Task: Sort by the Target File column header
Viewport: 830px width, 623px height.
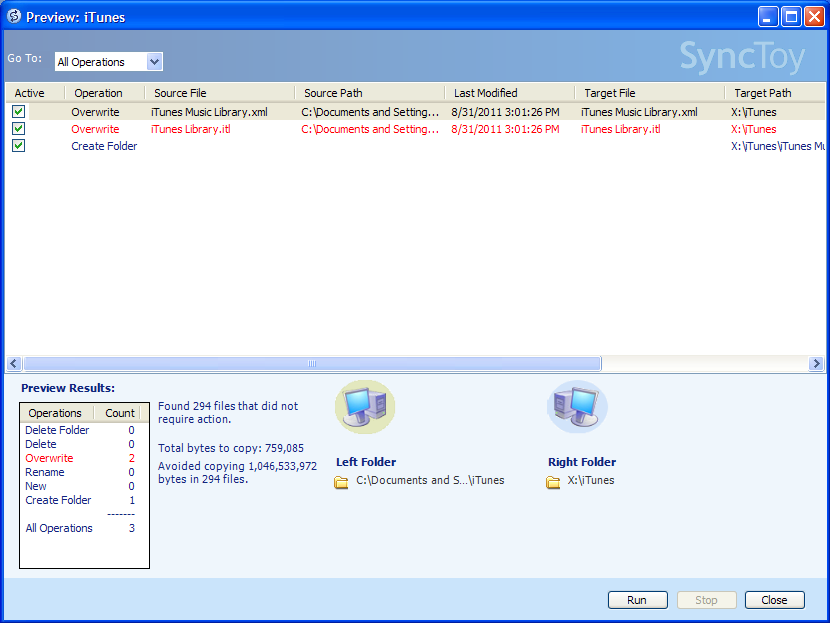Action: pyautogui.click(x=650, y=93)
